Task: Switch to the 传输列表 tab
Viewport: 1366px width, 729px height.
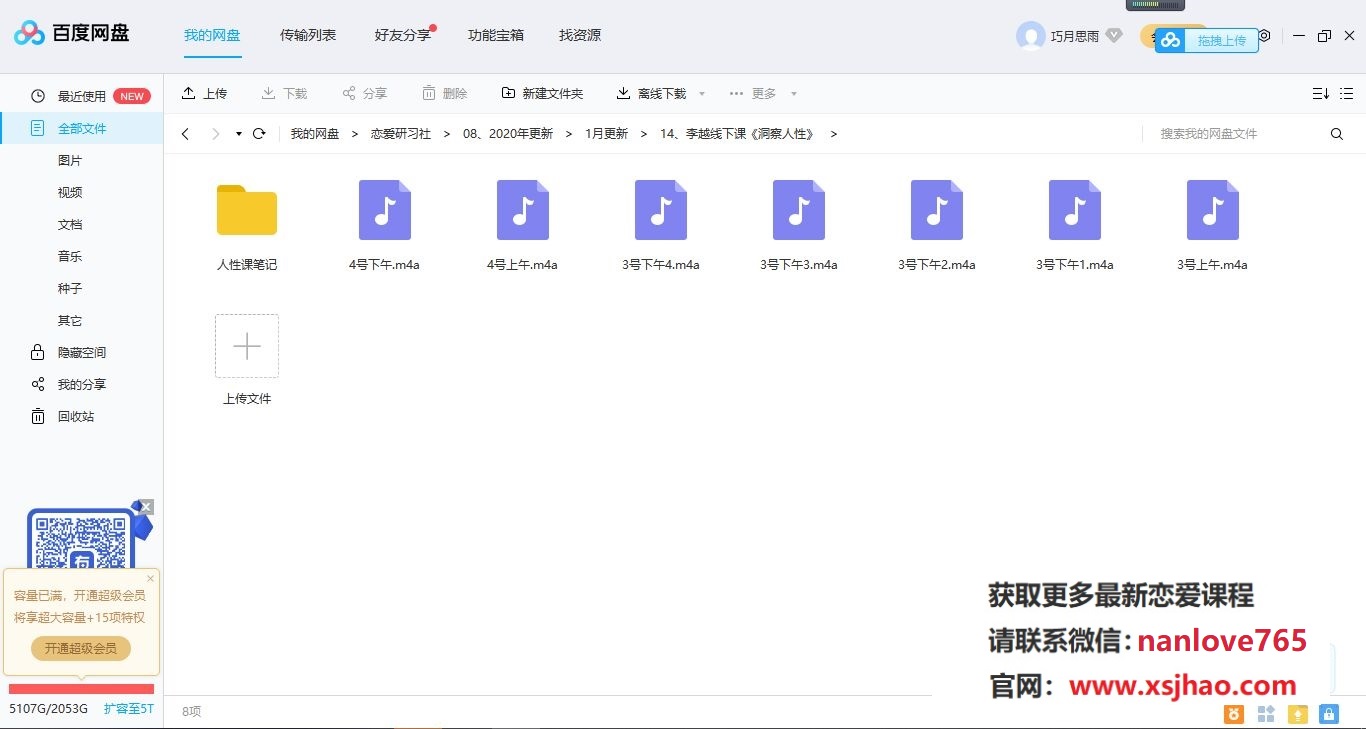Action: (307, 35)
